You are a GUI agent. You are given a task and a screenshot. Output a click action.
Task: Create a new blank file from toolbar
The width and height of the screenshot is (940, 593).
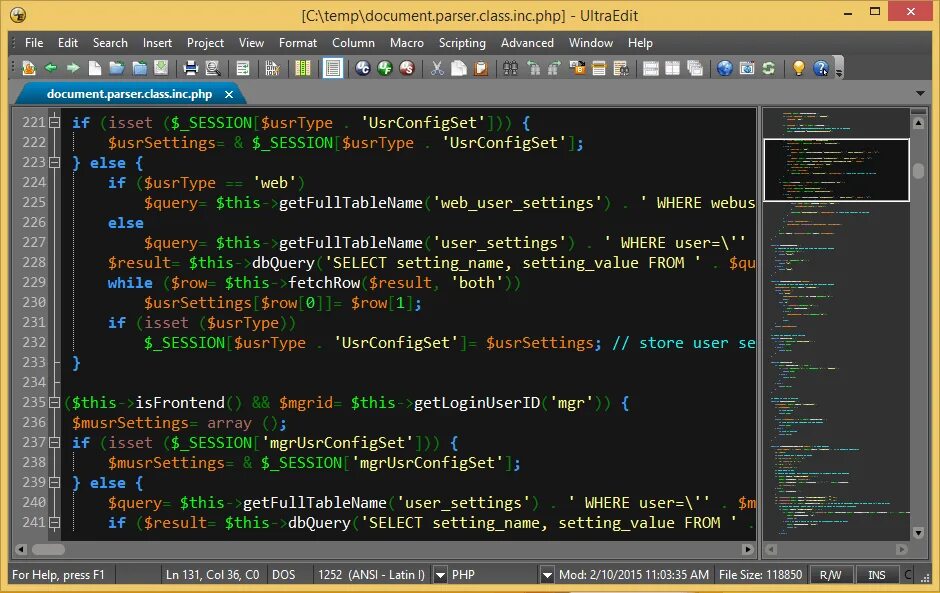[x=95, y=68]
